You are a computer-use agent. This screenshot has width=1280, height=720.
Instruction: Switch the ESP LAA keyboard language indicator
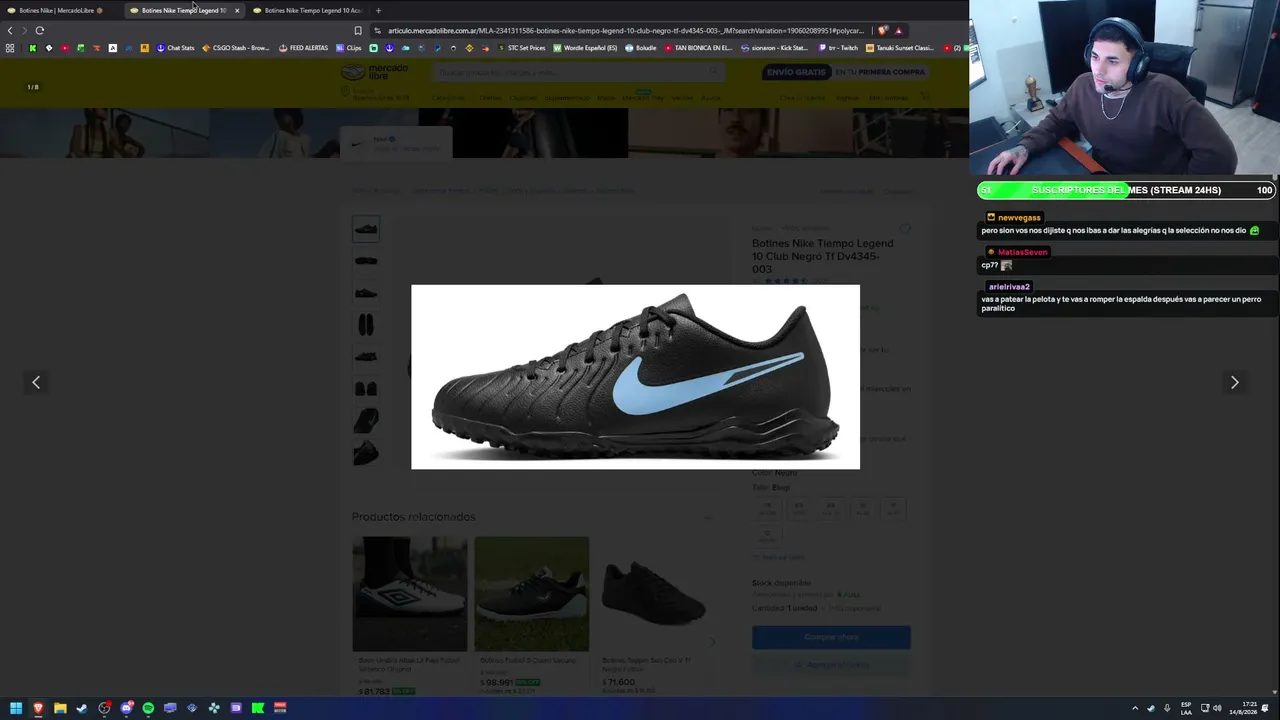(1186, 708)
